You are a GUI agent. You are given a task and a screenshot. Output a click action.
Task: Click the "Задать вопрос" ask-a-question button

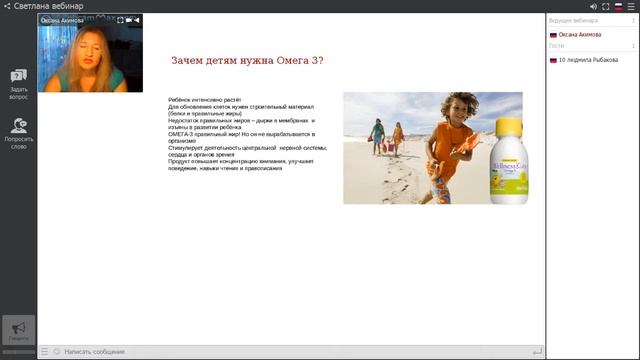(18, 84)
